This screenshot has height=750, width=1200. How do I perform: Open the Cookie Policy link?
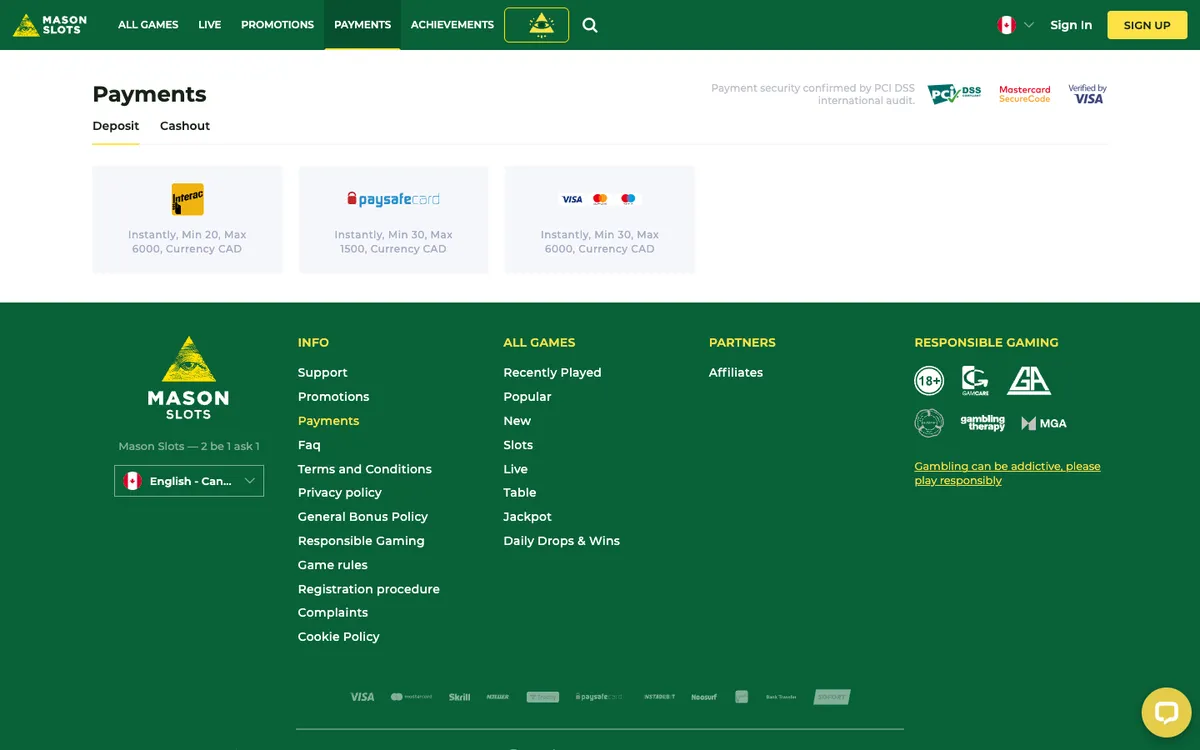click(339, 637)
